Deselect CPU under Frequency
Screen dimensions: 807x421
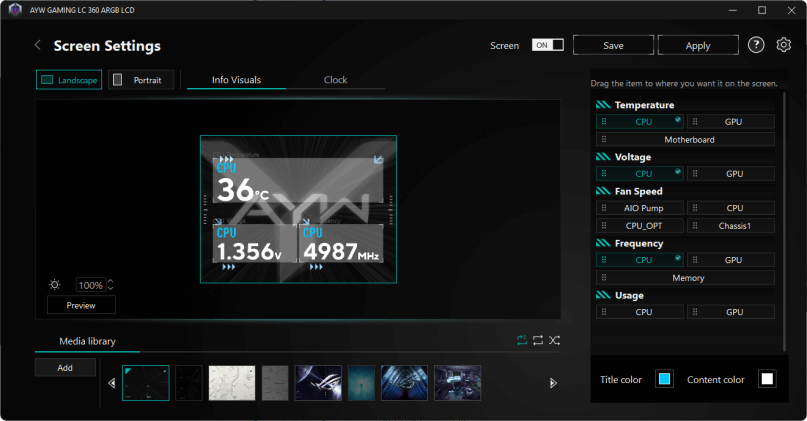(x=640, y=260)
